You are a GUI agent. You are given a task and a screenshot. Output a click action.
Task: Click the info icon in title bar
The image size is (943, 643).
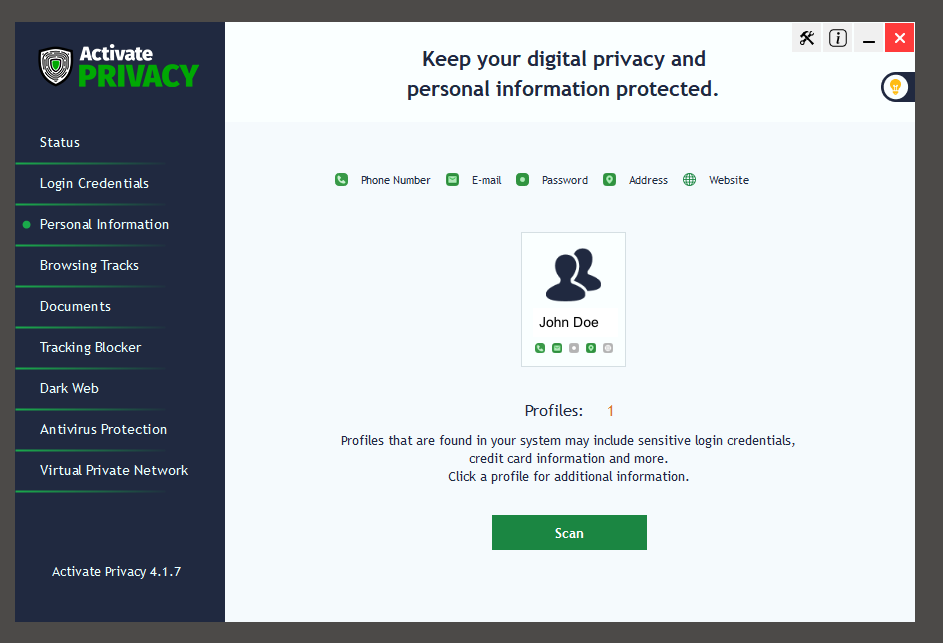tap(838, 38)
